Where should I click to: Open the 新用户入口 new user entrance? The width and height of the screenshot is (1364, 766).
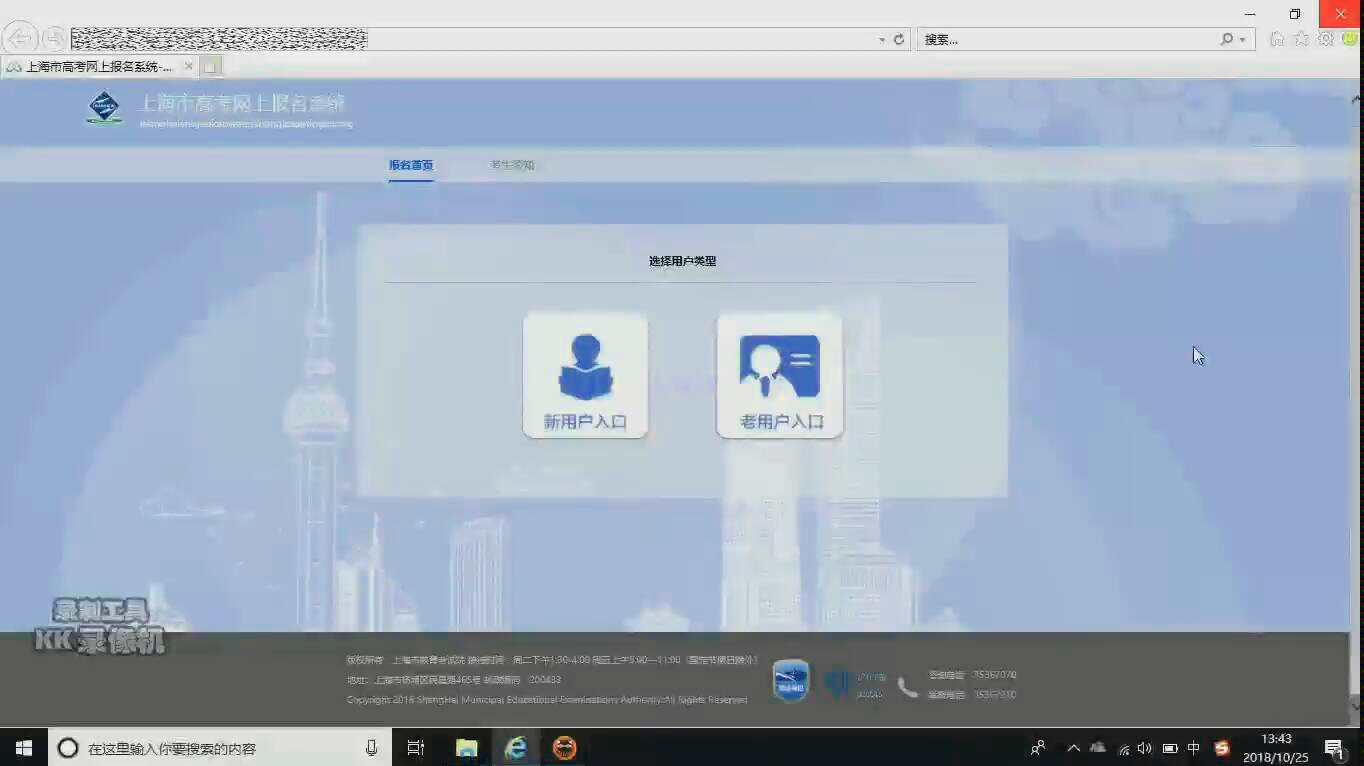pos(585,375)
